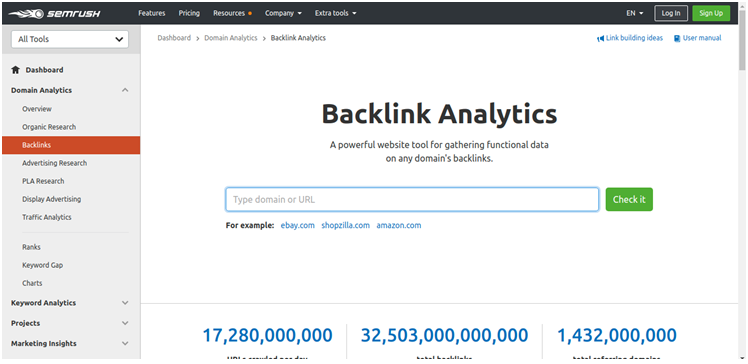This screenshot has width=748, height=364.
Task: Open Traffic Analytics in the sidebar
Action: [47, 217]
